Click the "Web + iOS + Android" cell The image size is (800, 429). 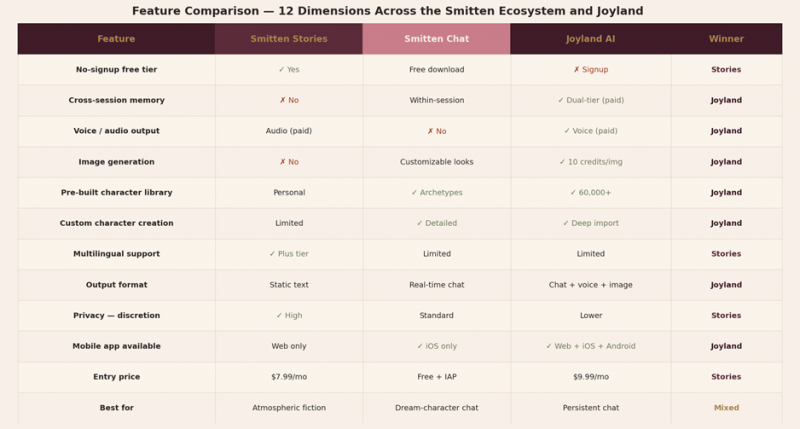[590, 347]
